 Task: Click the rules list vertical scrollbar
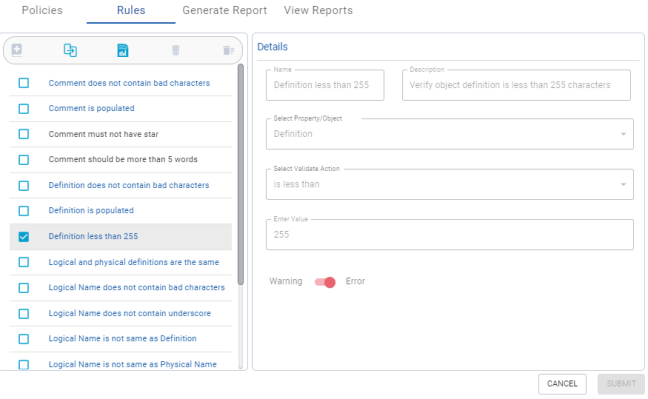click(241, 174)
